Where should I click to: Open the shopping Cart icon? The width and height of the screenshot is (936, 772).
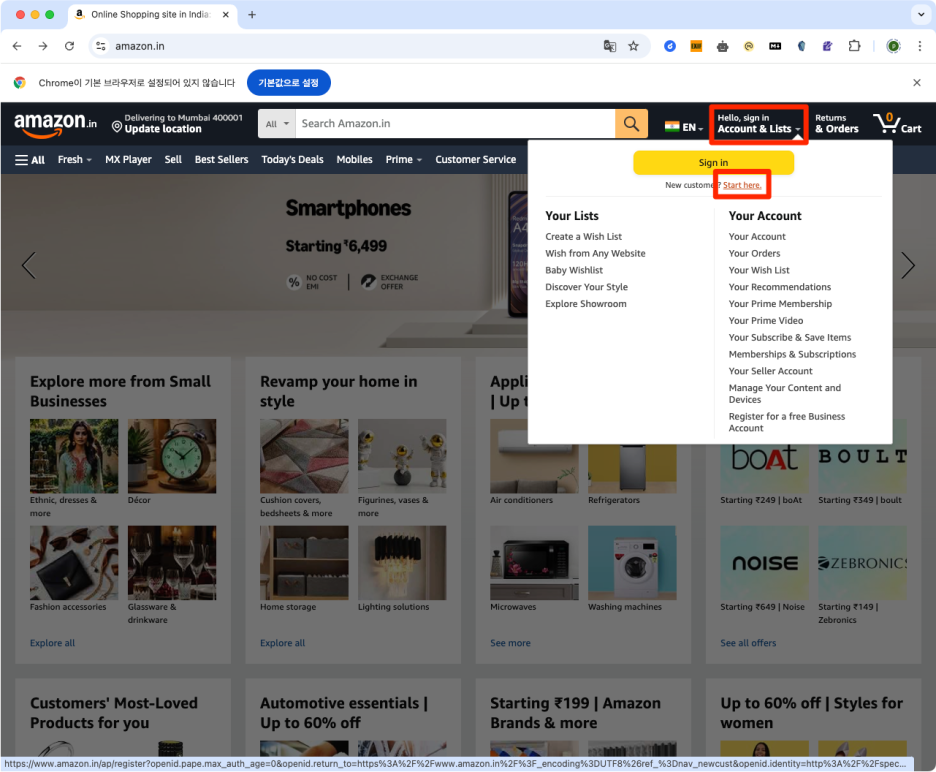coord(897,124)
